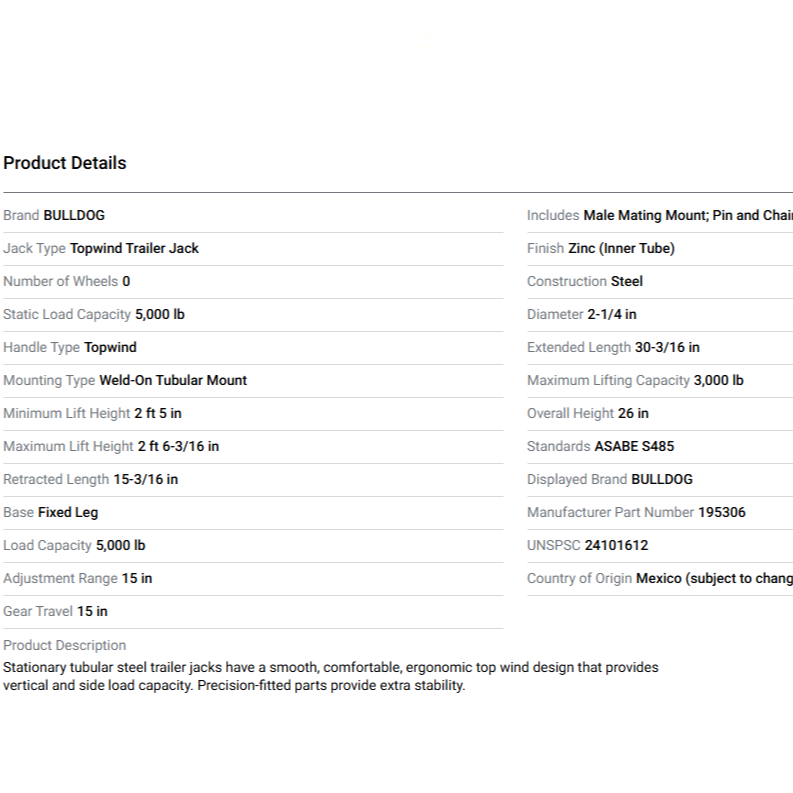Click the Maximum Lifting Capacity 3,000 lb row
This screenshot has width=793, height=793.
pos(635,380)
